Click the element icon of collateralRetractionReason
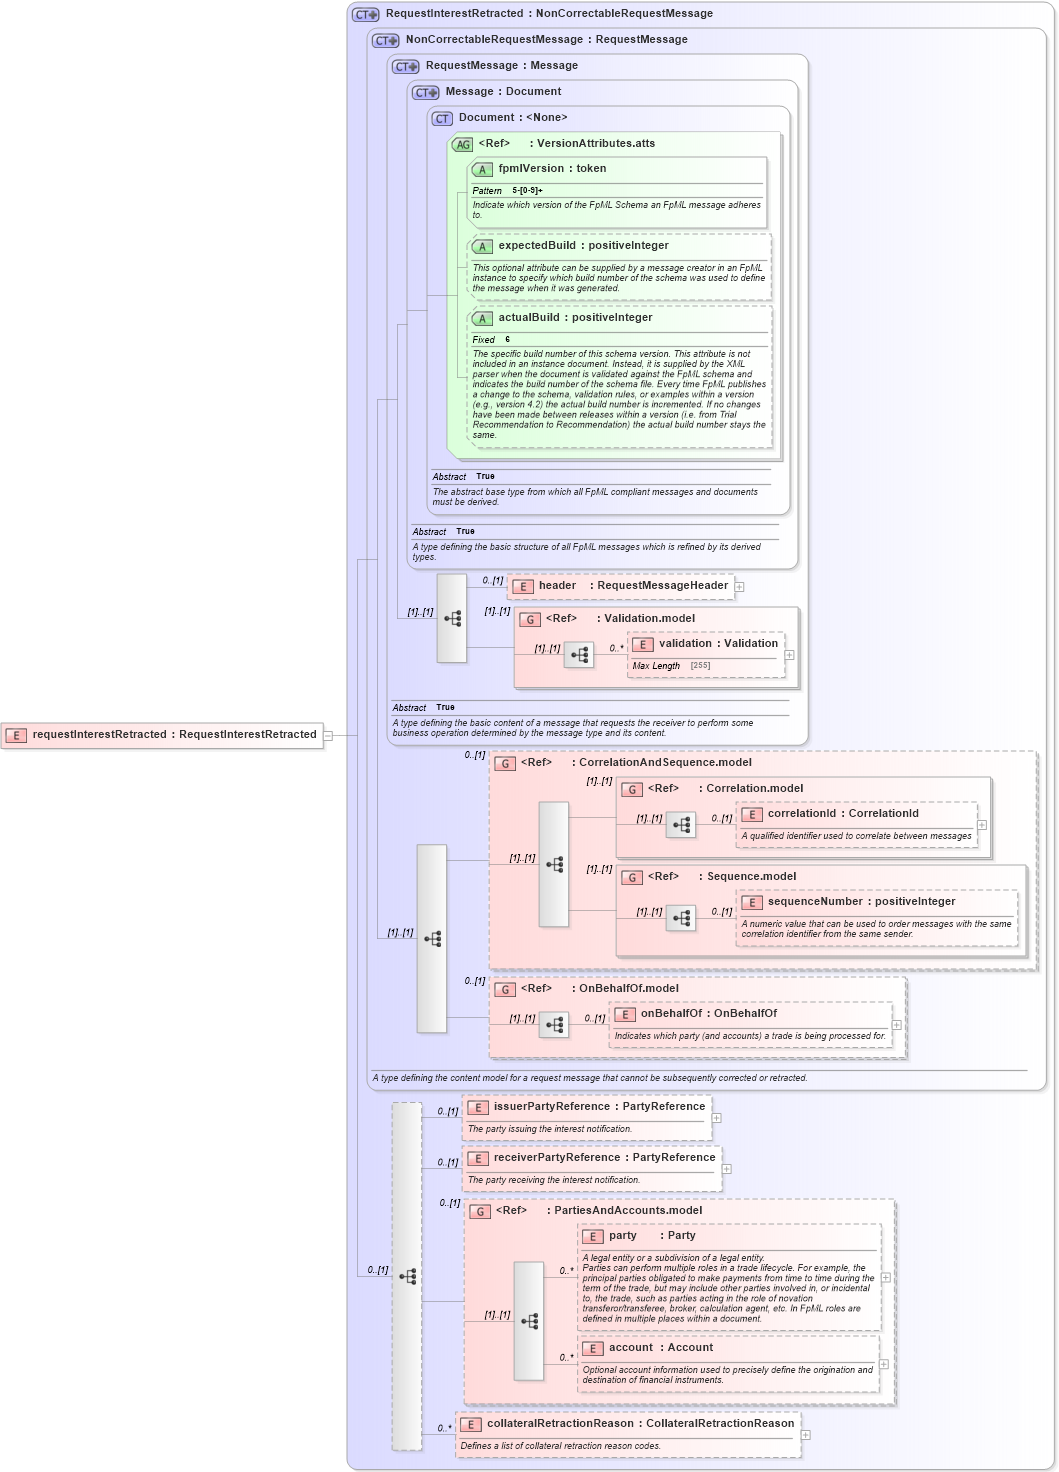This screenshot has height=1472, width=1059. point(471,1424)
